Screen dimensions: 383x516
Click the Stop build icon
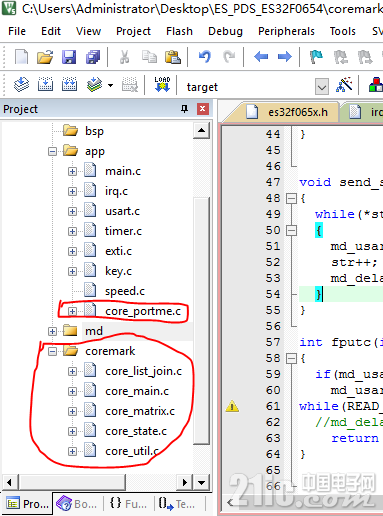click(x=130, y=85)
